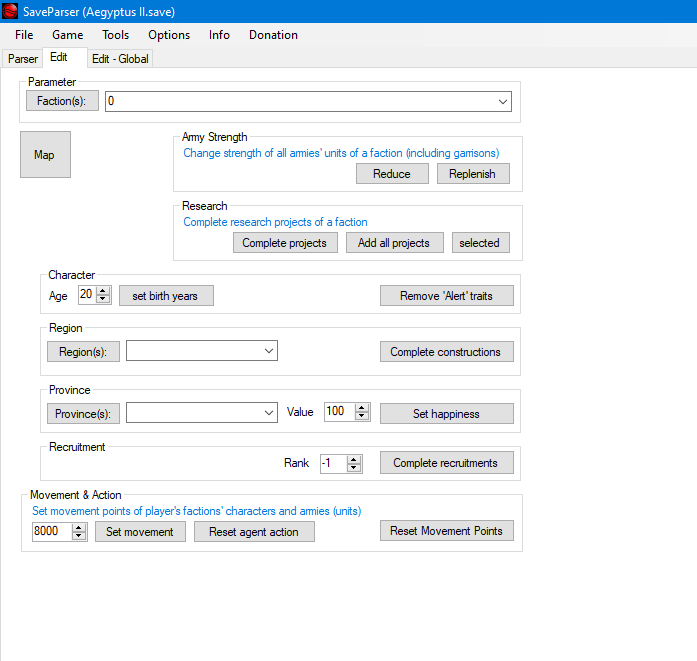This screenshot has height=661, width=697.
Task: Decrease the movement points spinner
Action: [79, 536]
